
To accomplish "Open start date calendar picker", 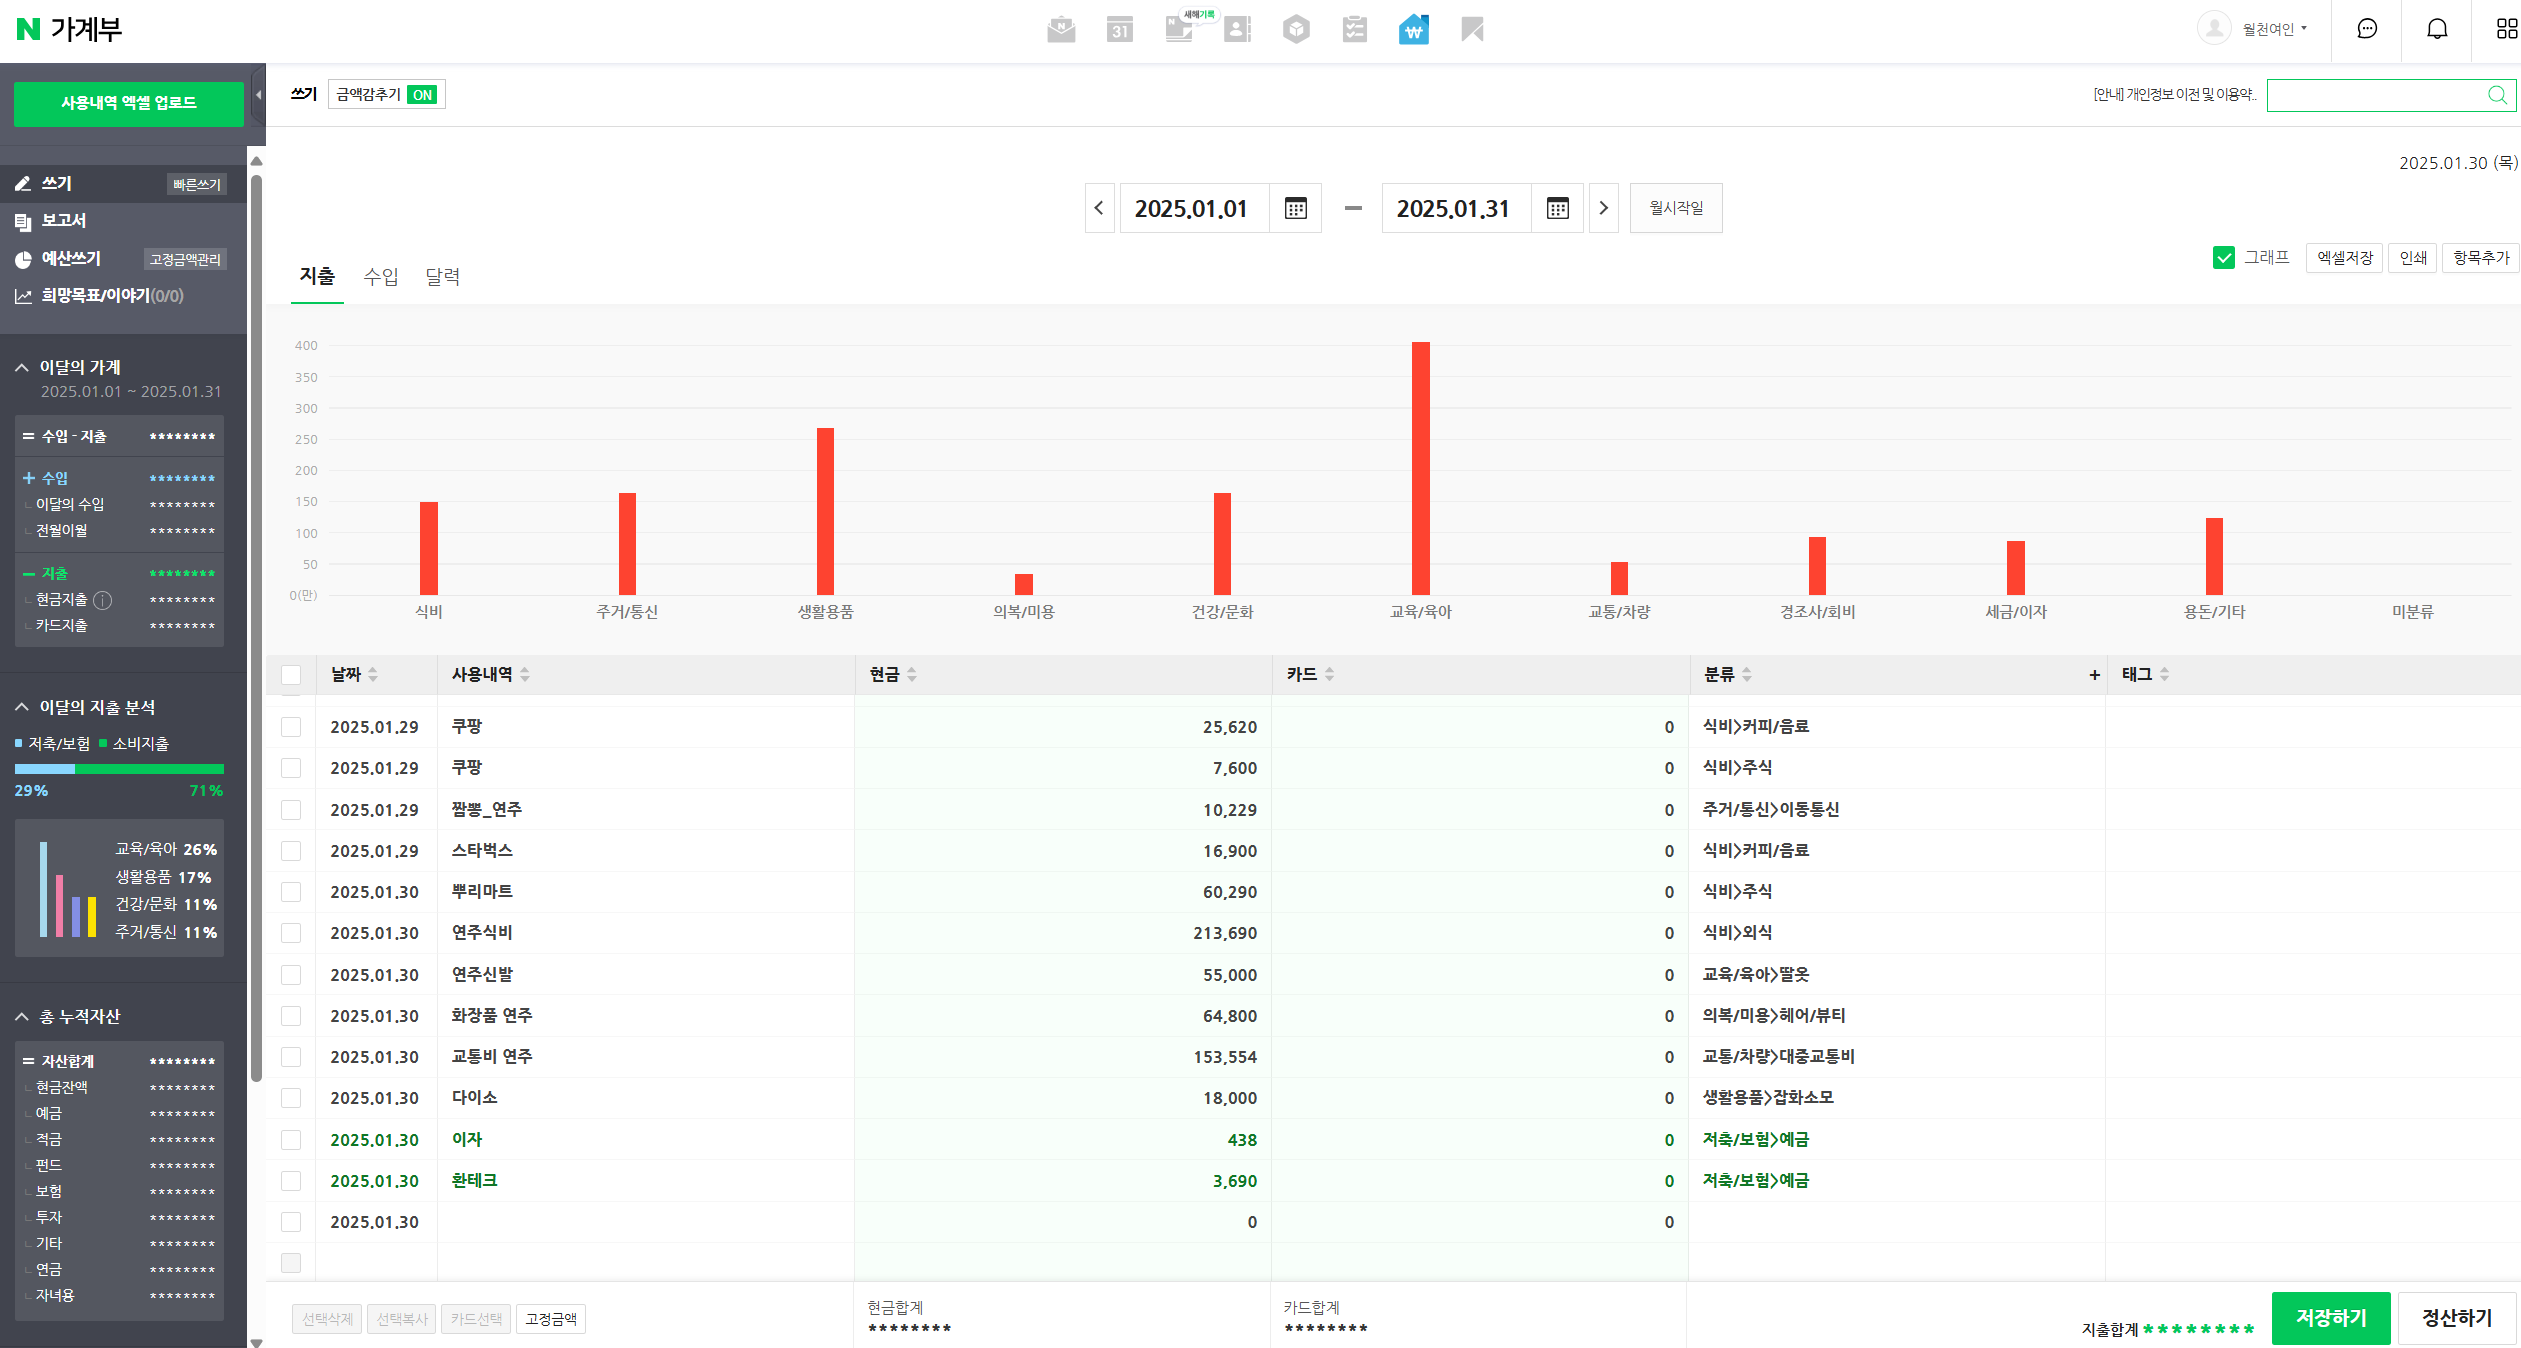I will coord(1295,208).
